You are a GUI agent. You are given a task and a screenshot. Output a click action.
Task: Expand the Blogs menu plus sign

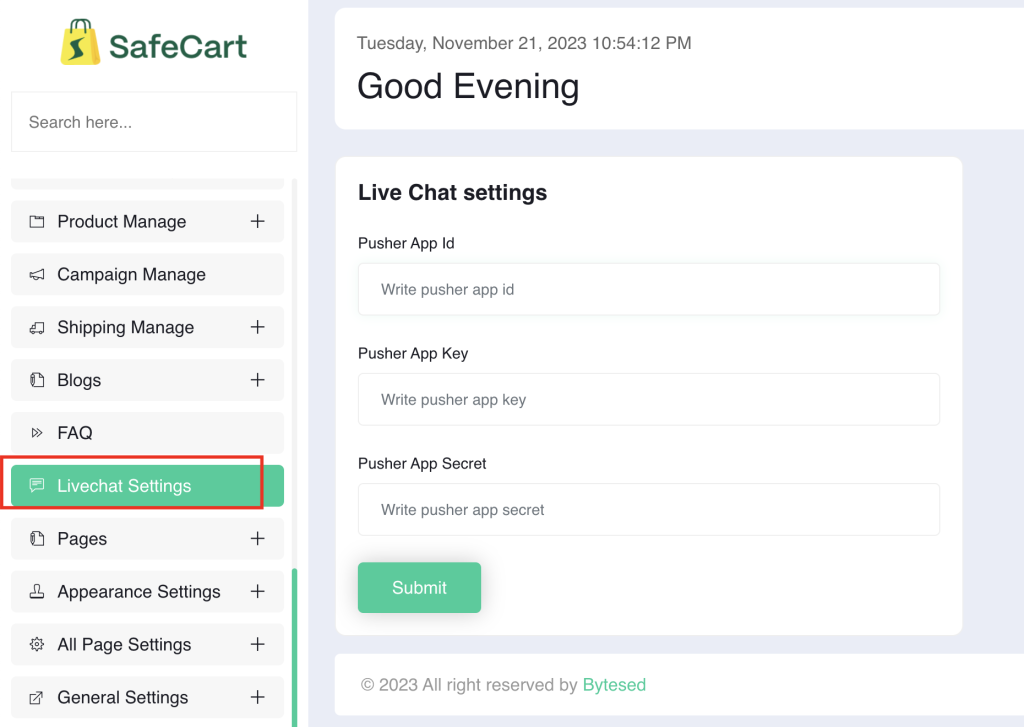[x=257, y=380]
